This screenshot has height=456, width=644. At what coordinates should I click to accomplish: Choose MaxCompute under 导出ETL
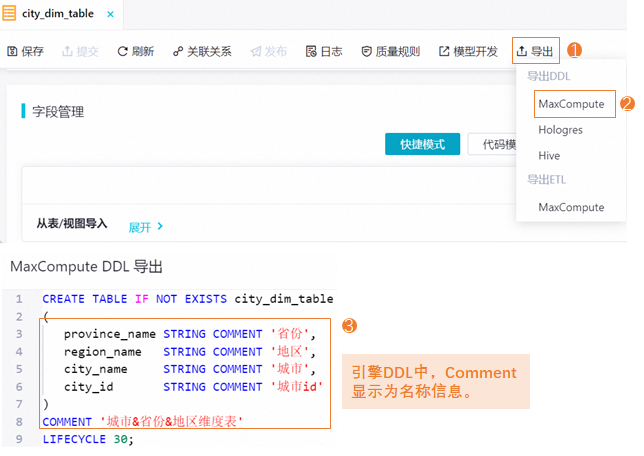tap(571, 207)
